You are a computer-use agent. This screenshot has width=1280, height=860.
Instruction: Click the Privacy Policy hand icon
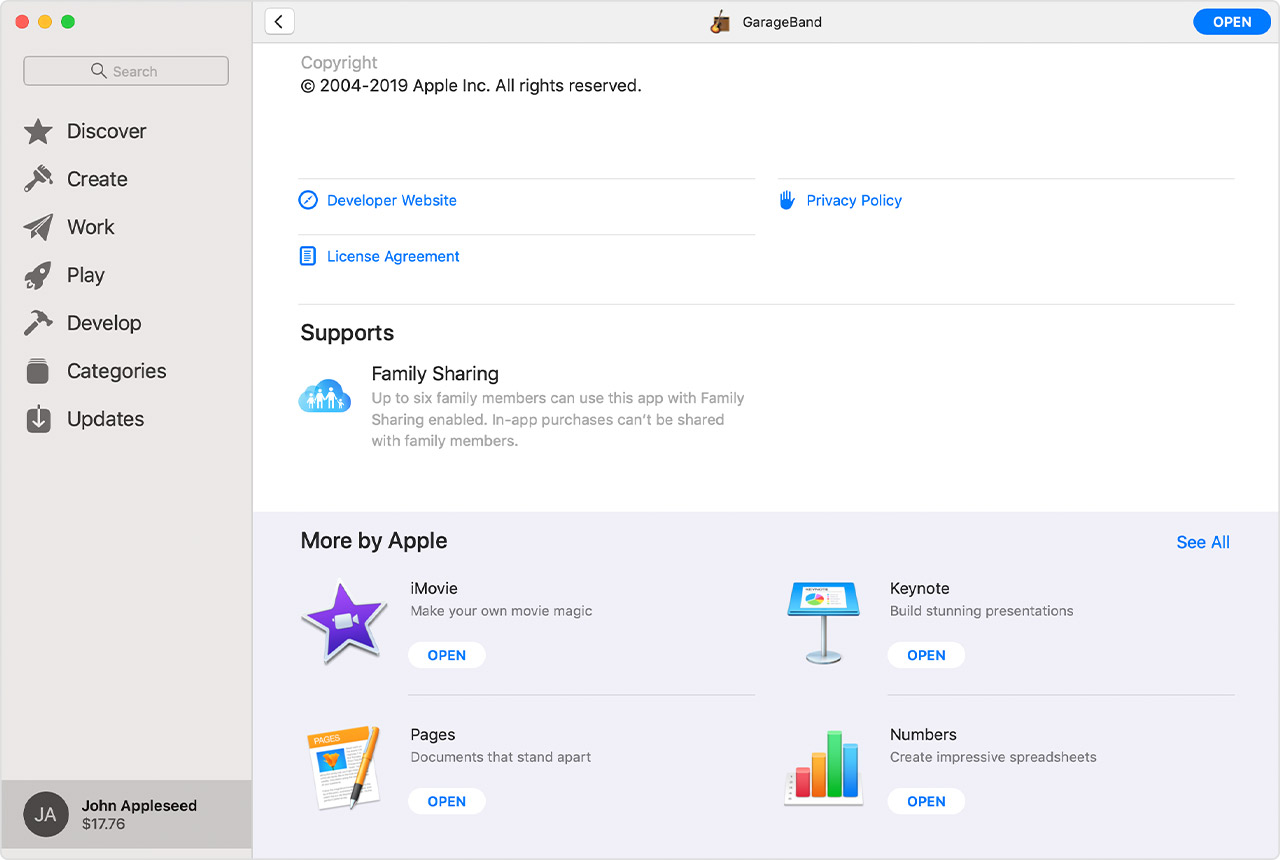pos(787,200)
